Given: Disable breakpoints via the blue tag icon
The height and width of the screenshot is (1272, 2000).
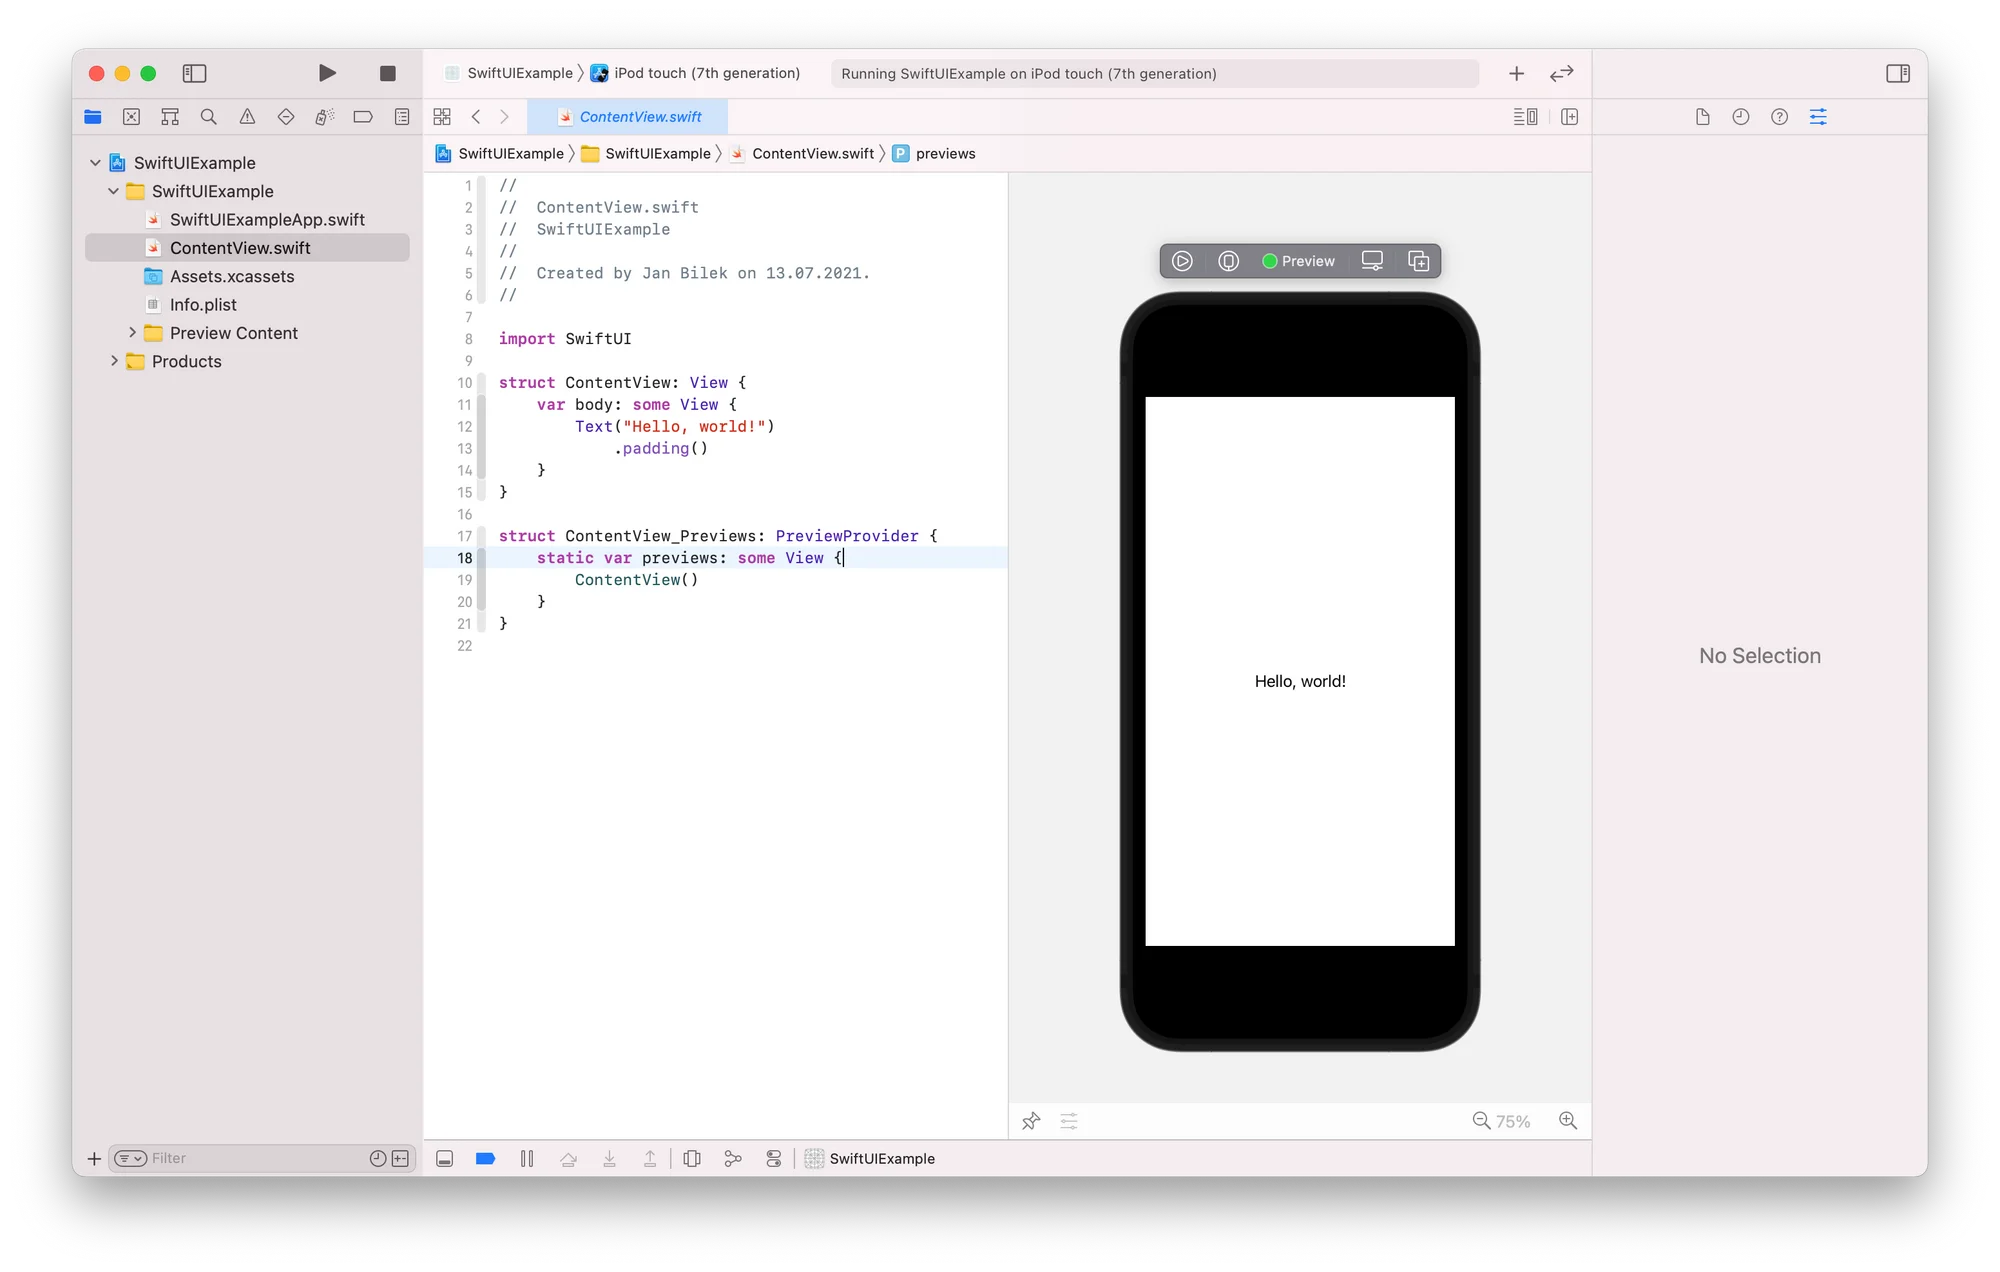Looking at the screenshot, I should click(x=486, y=1158).
